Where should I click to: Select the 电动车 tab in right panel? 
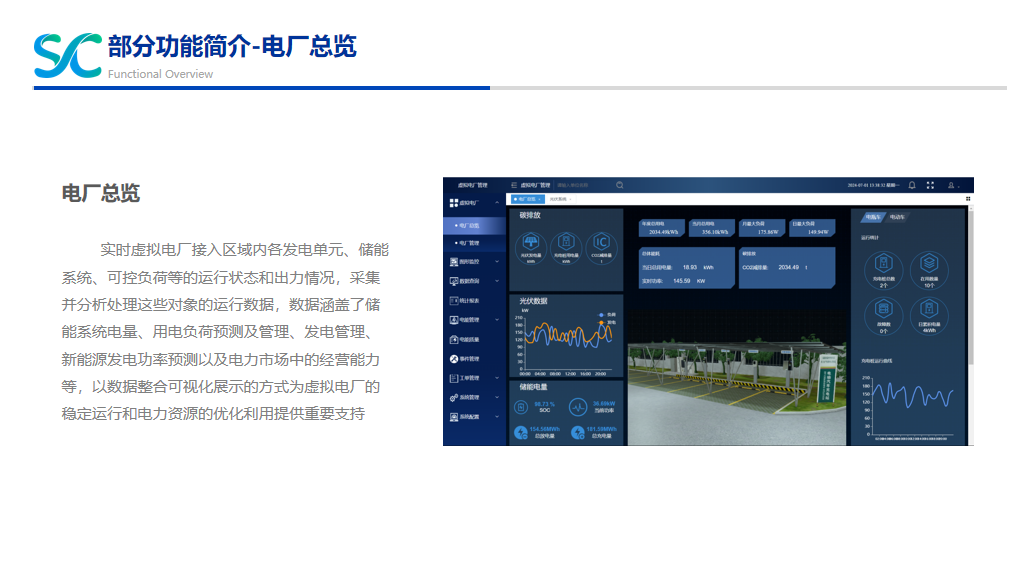click(x=897, y=216)
